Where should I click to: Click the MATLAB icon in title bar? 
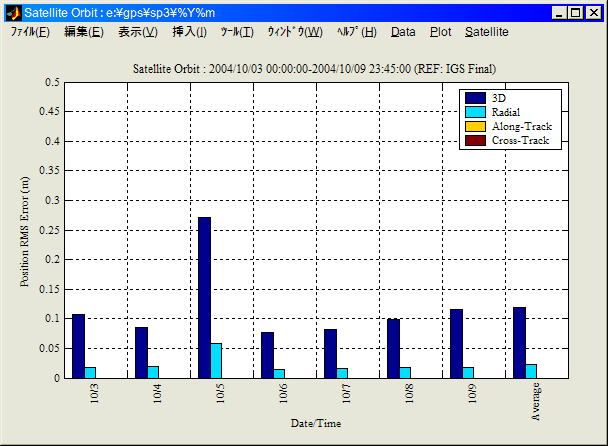tap(14, 13)
